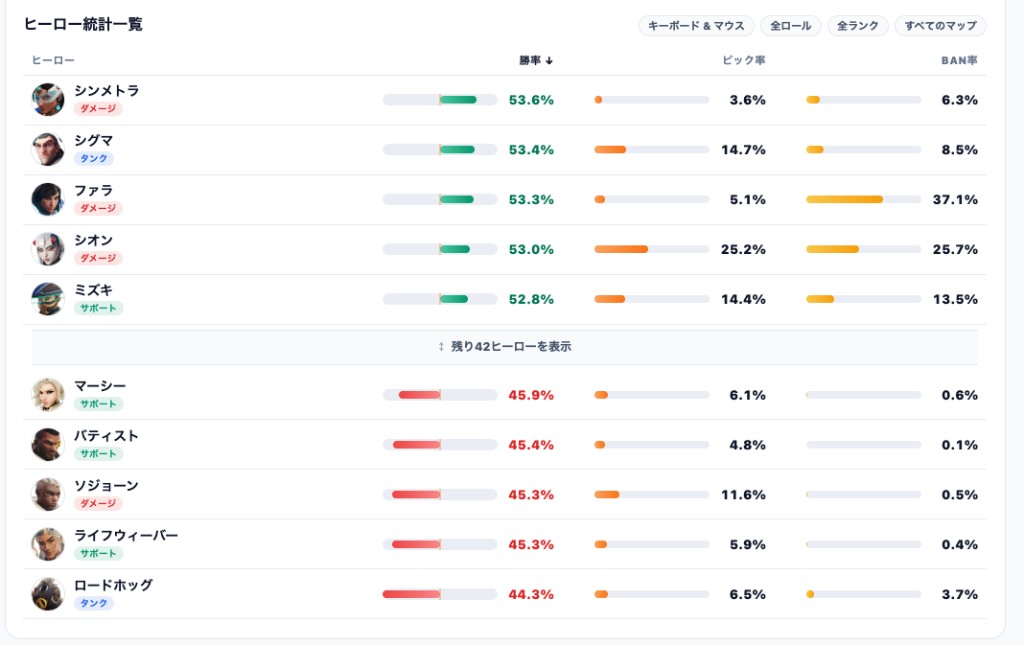This screenshot has width=1024, height=645.
Task: Click the サポート tag under ライフウィーバー
Action: pyautogui.click(x=98, y=554)
